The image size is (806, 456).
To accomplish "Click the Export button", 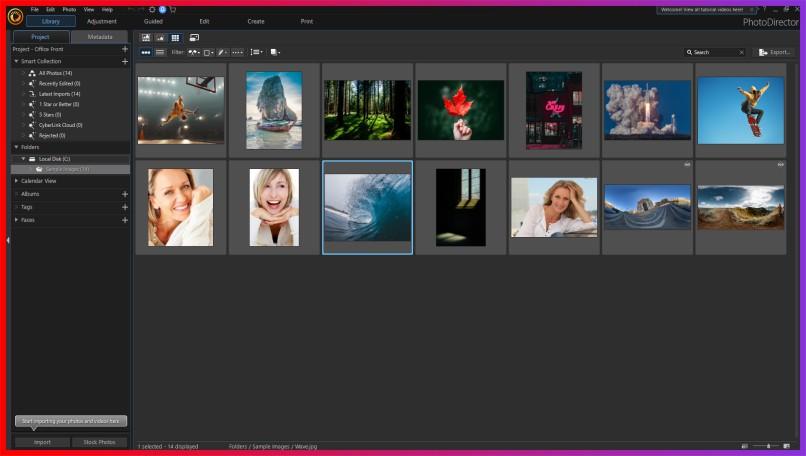I will 775,52.
